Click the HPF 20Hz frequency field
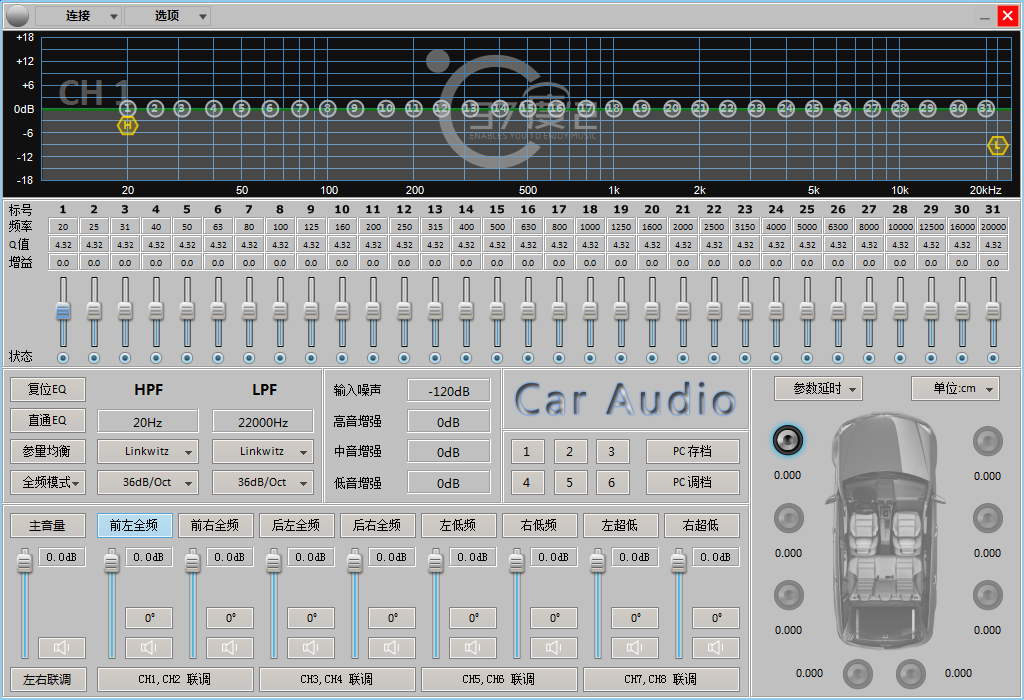 click(x=148, y=422)
